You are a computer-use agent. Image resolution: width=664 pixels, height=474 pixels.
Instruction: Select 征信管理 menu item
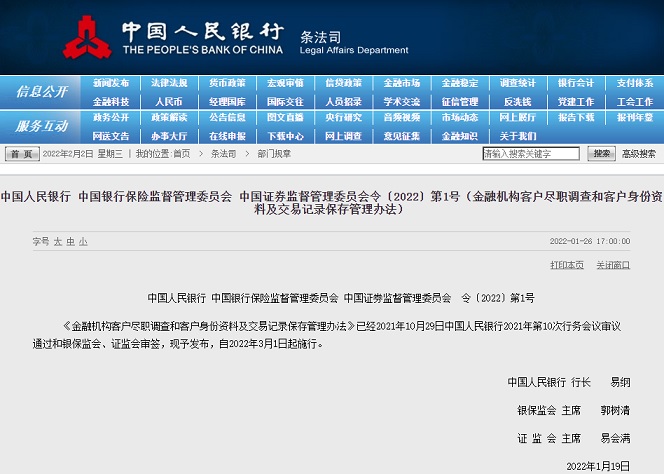460,102
